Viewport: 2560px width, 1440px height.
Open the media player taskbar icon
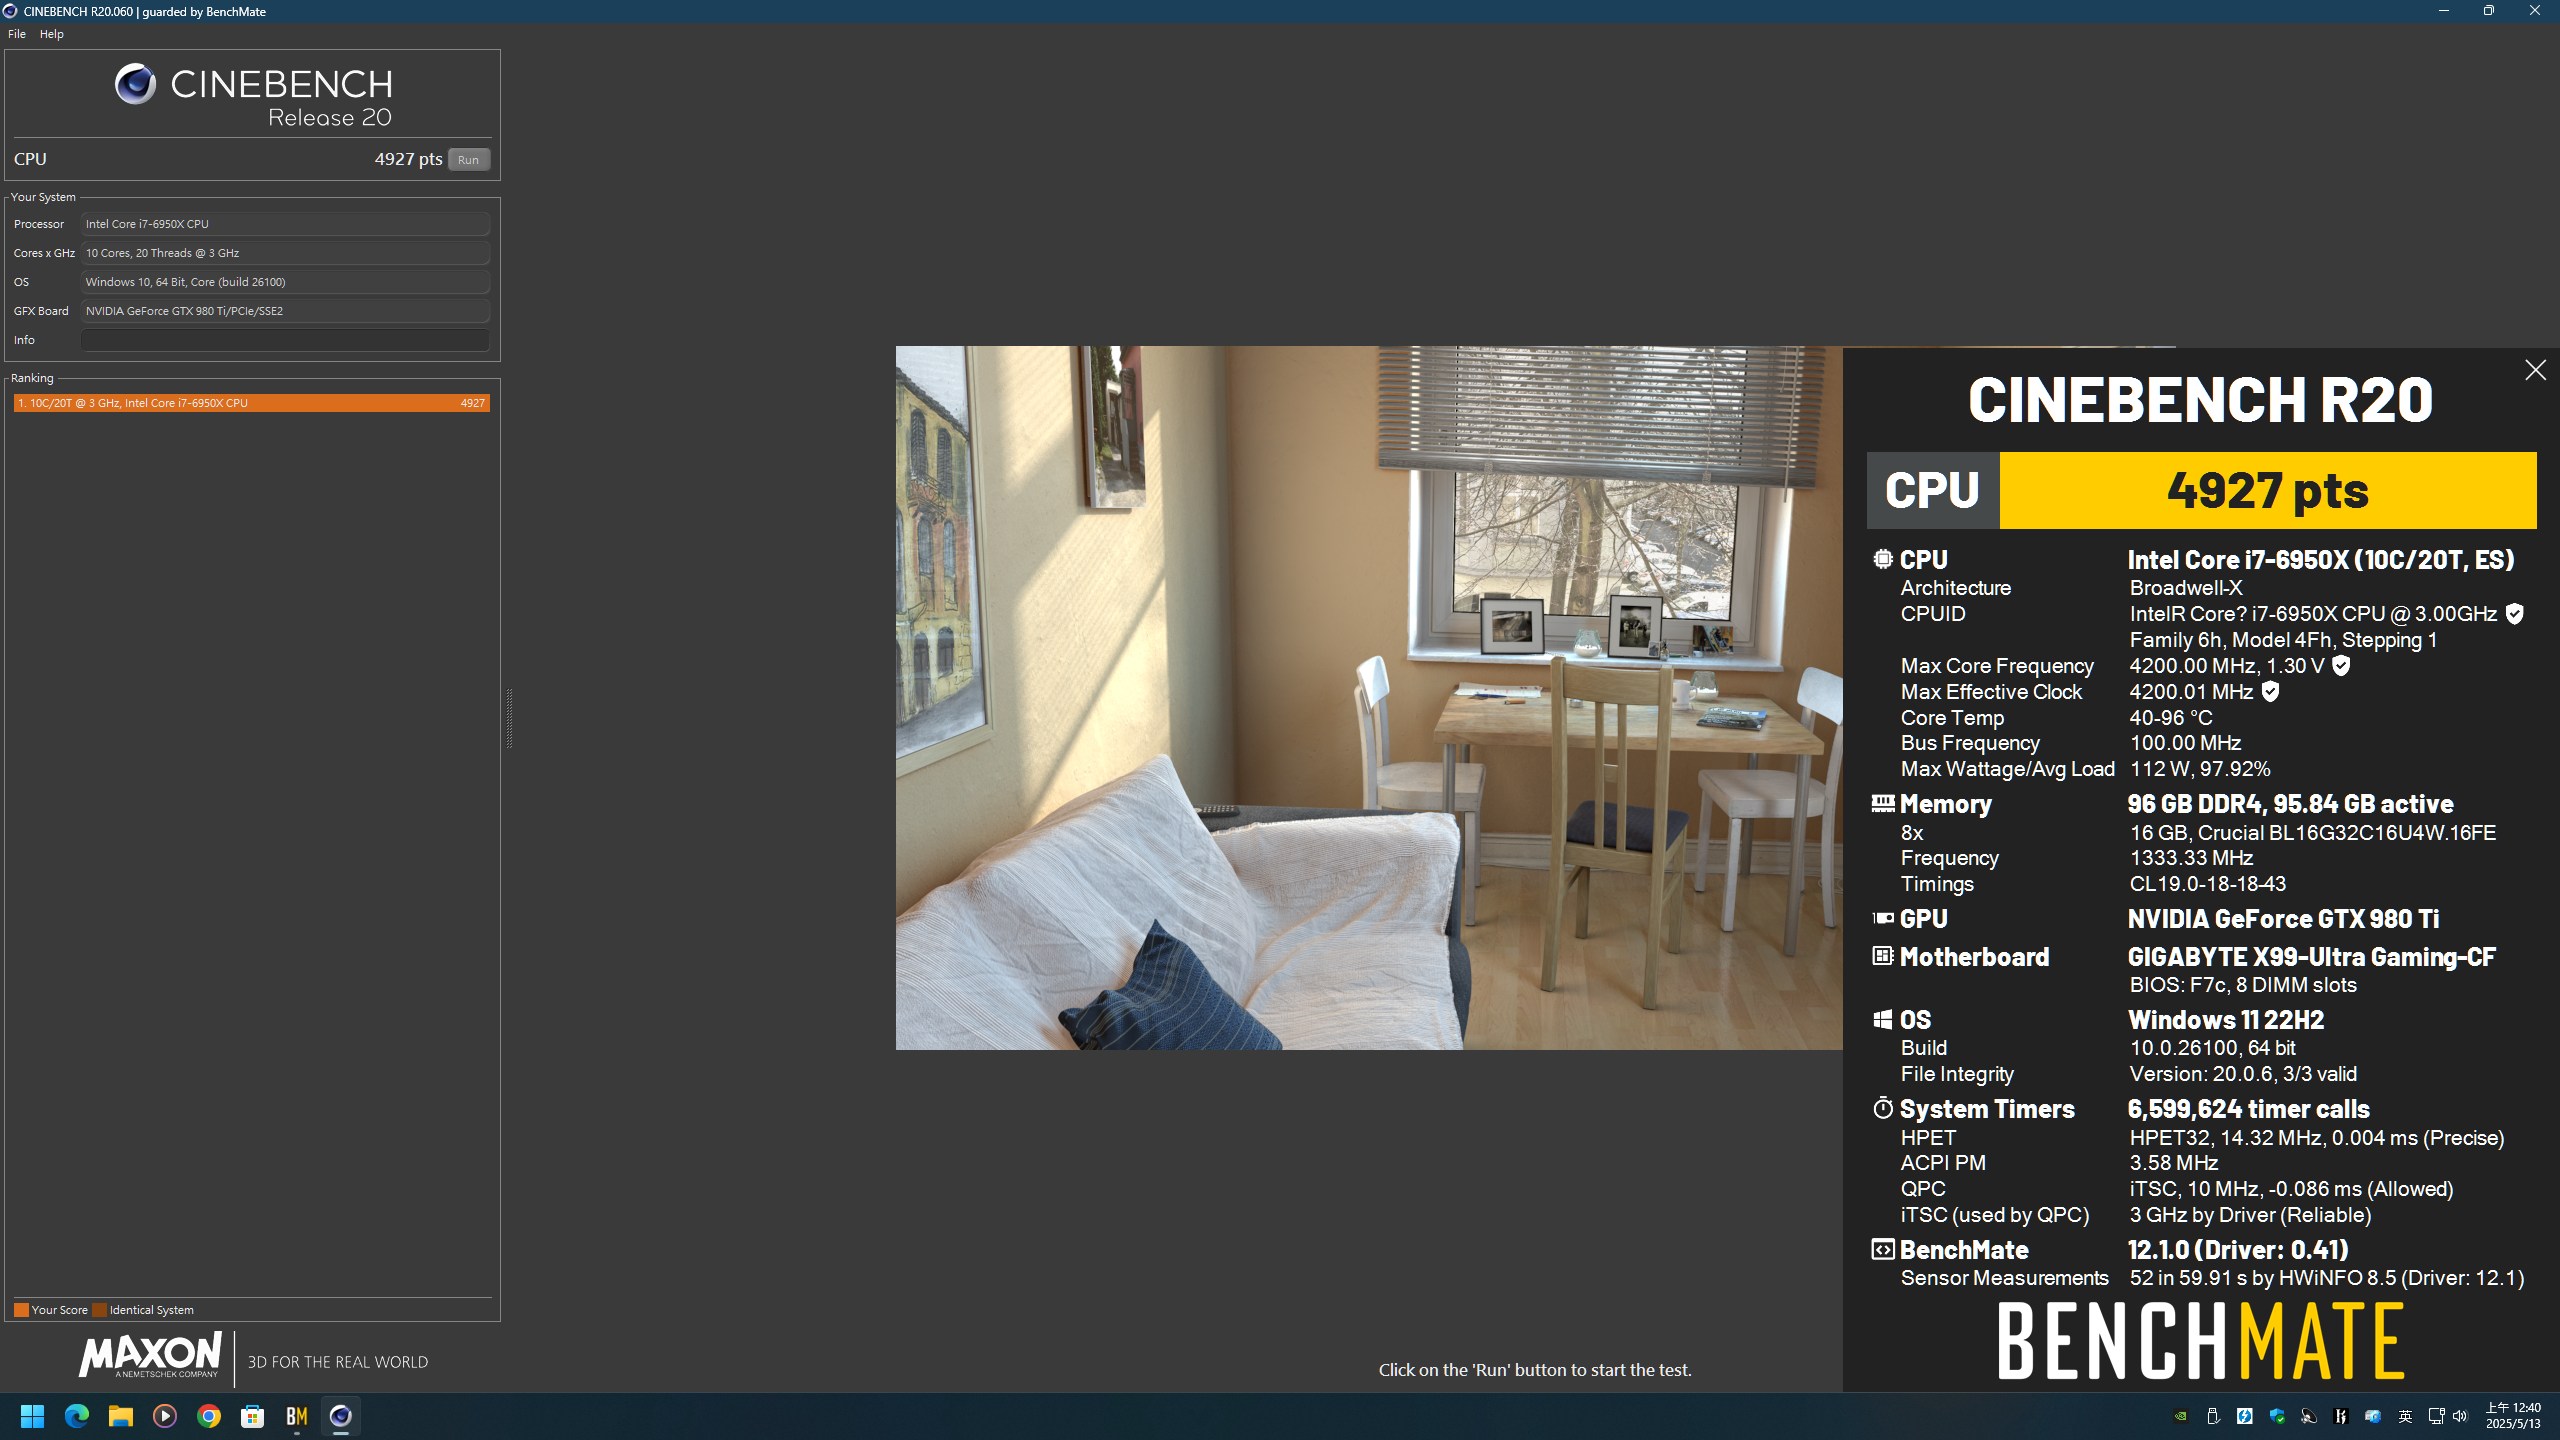pos(164,1416)
